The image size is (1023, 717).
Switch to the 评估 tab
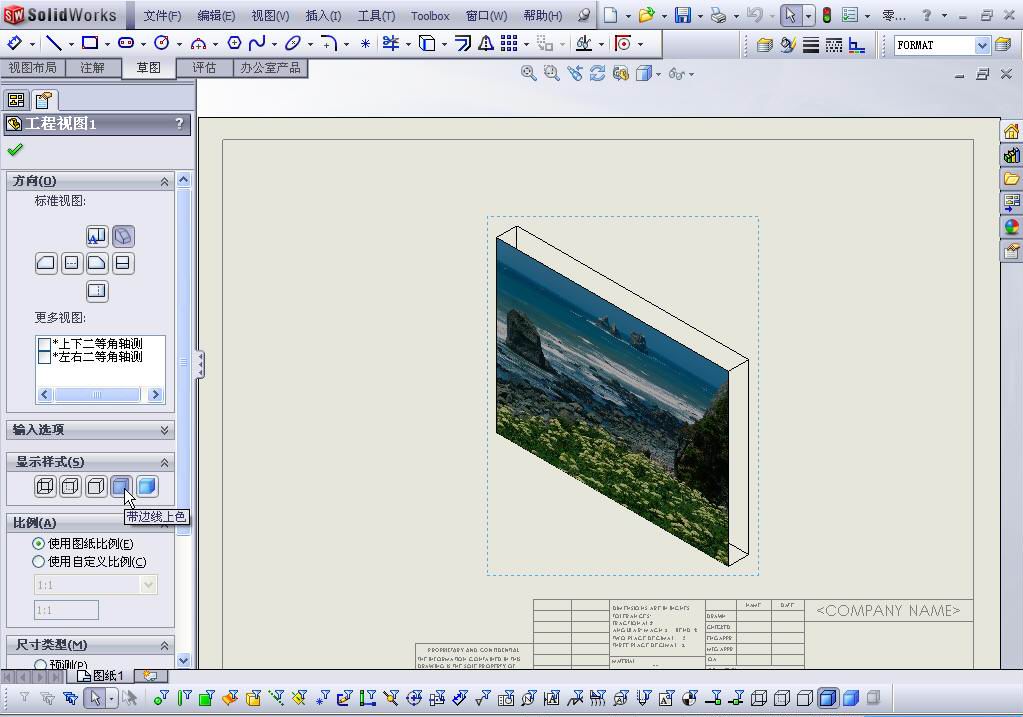(204, 67)
